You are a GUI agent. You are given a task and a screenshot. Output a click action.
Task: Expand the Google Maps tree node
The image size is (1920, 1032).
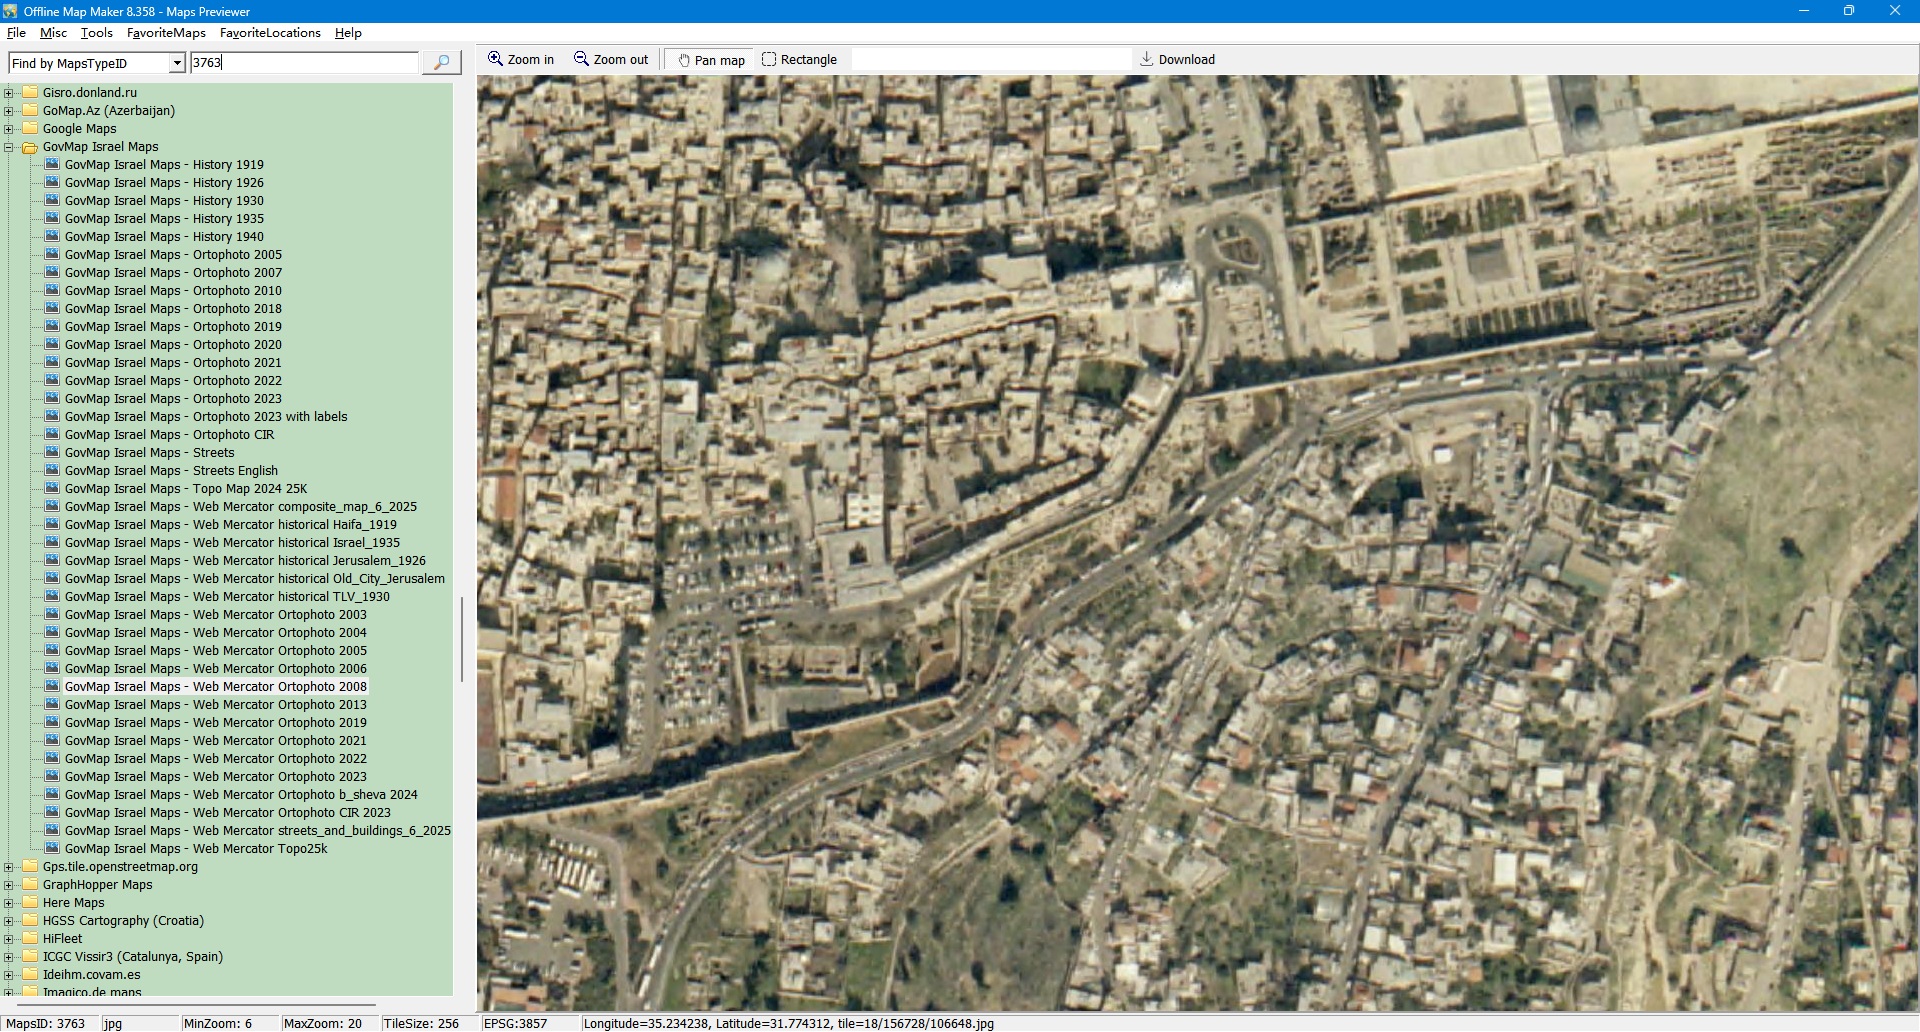[x=9, y=129]
